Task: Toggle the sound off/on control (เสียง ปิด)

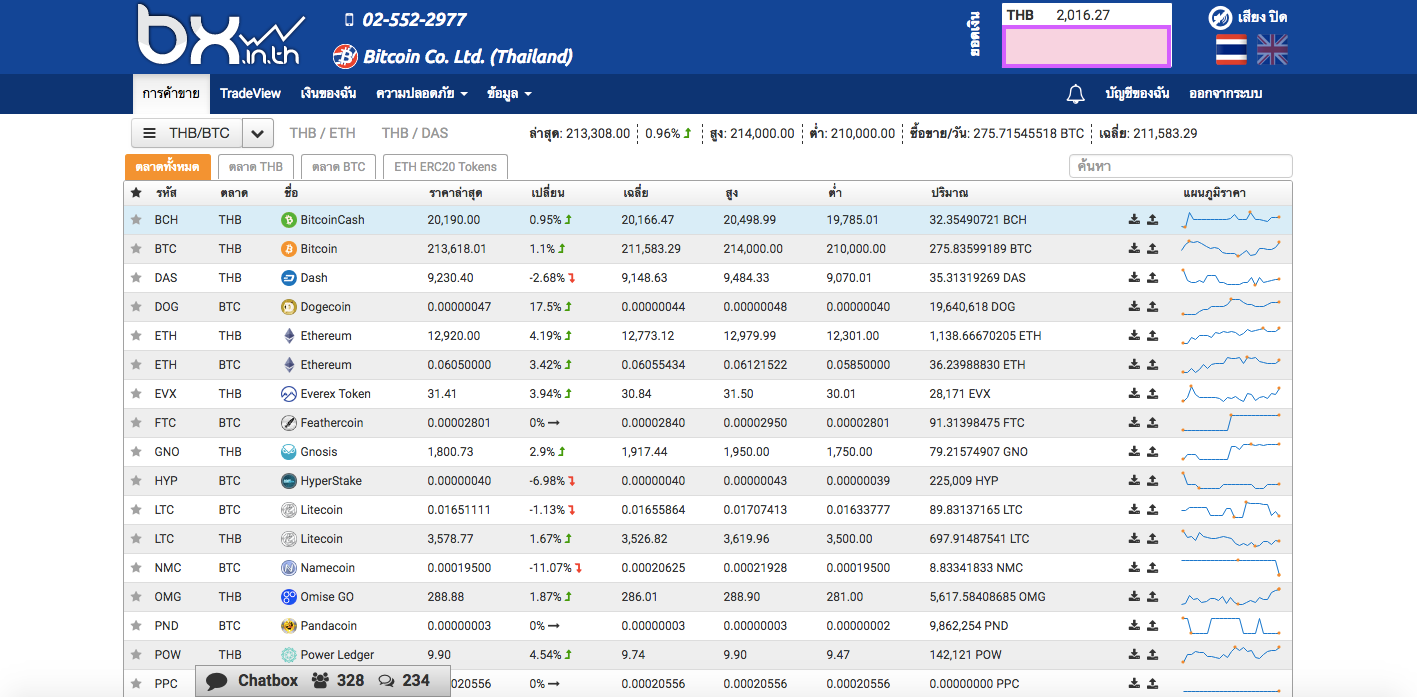Action: click(x=1247, y=17)
